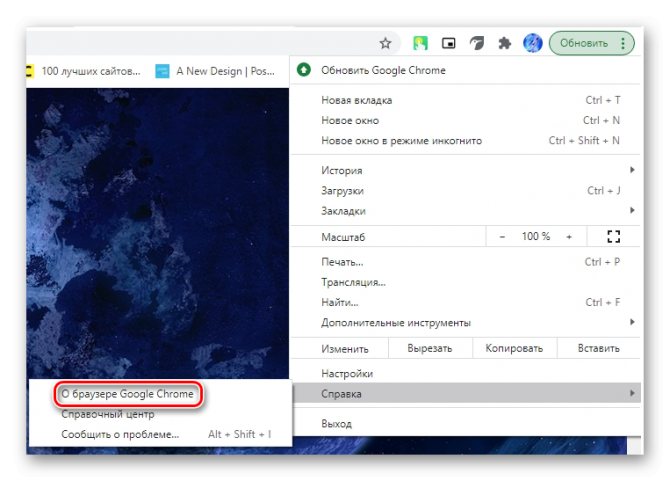Select Найти... find option
Viewport: 670px width, 481px height.
466,302
